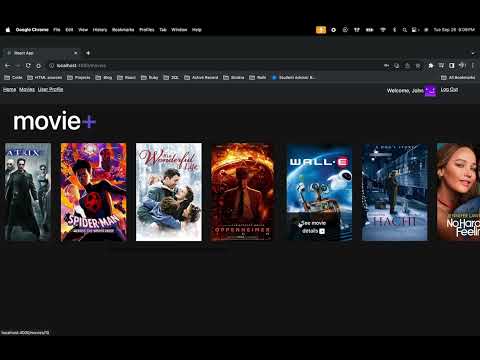
Task: Click the browser home icon
Action: click(38, 66)
